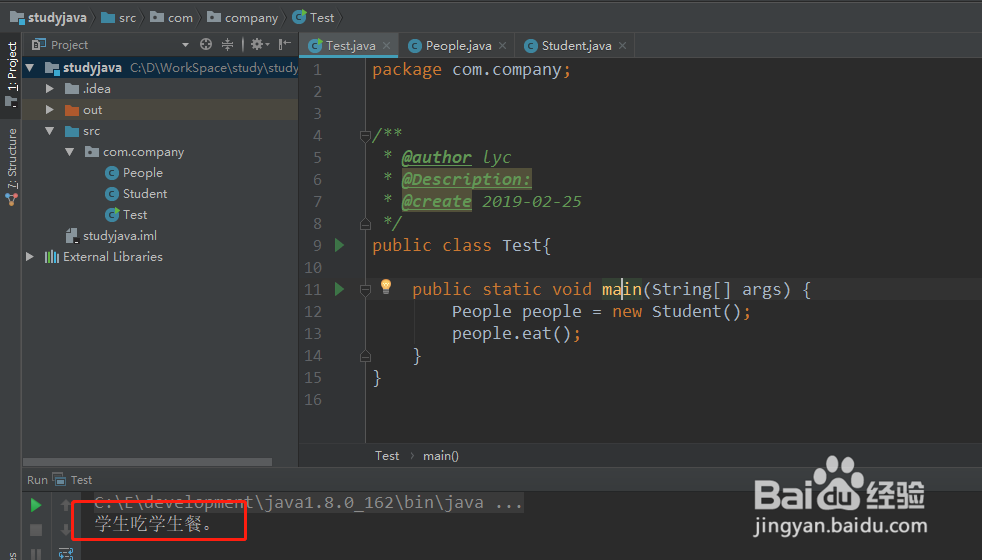Screen dimensions: 982x560
Task: Close the People.java tab
Action: [x=502, y=46]
